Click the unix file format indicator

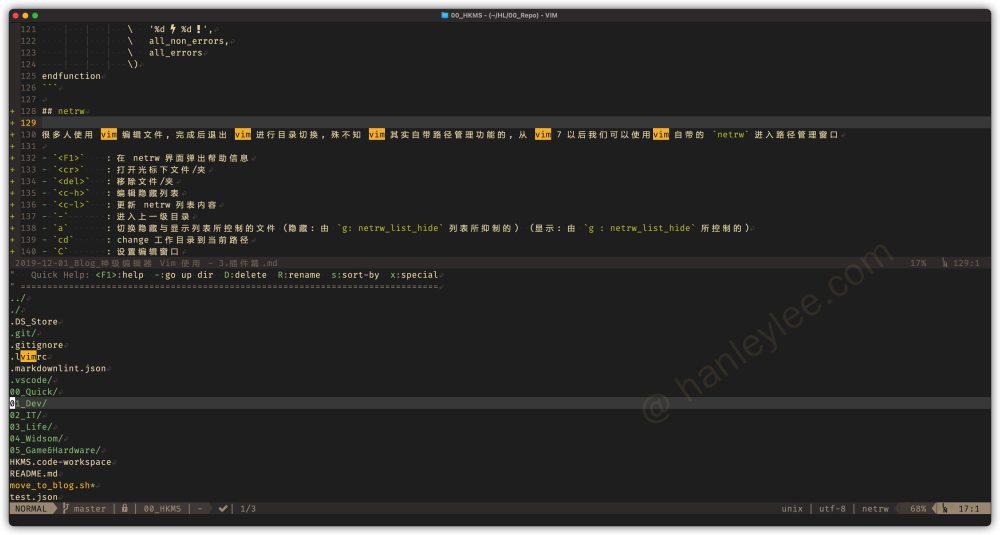(792, 508)
